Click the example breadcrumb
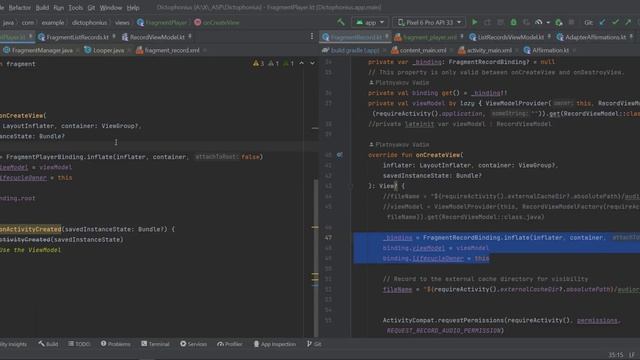Screen dimensions: 640x360 [53, 22]
